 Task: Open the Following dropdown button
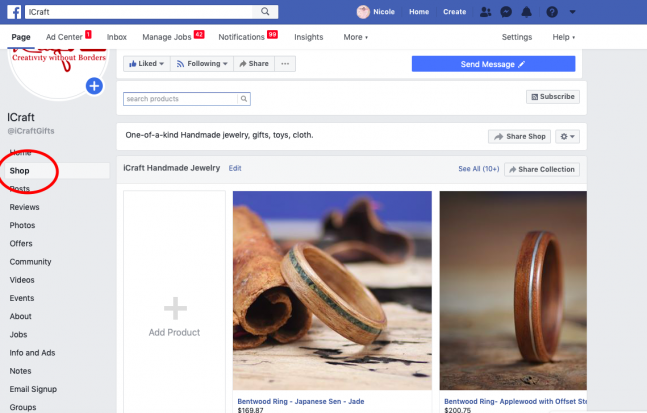click(202, 64)
